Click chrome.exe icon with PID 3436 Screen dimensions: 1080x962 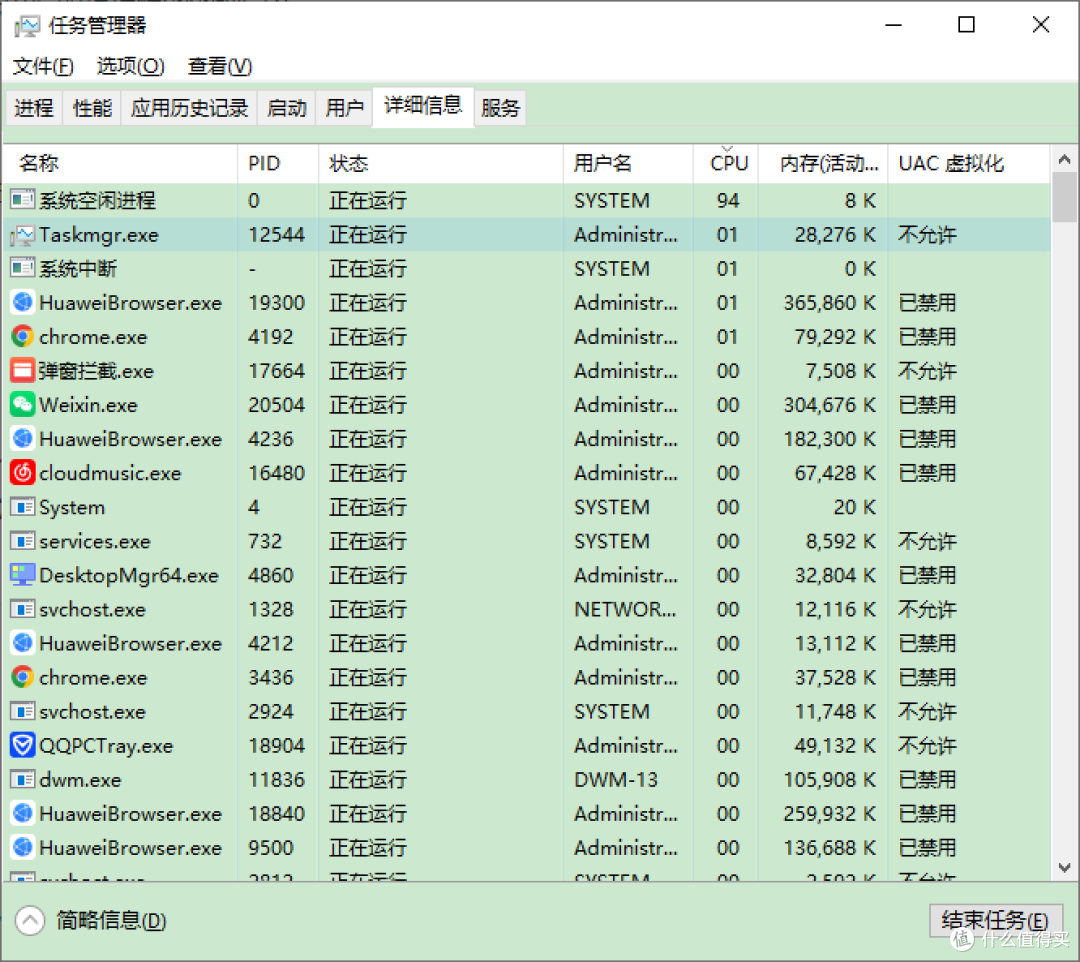pyautogui.click(x=22, y=678)
